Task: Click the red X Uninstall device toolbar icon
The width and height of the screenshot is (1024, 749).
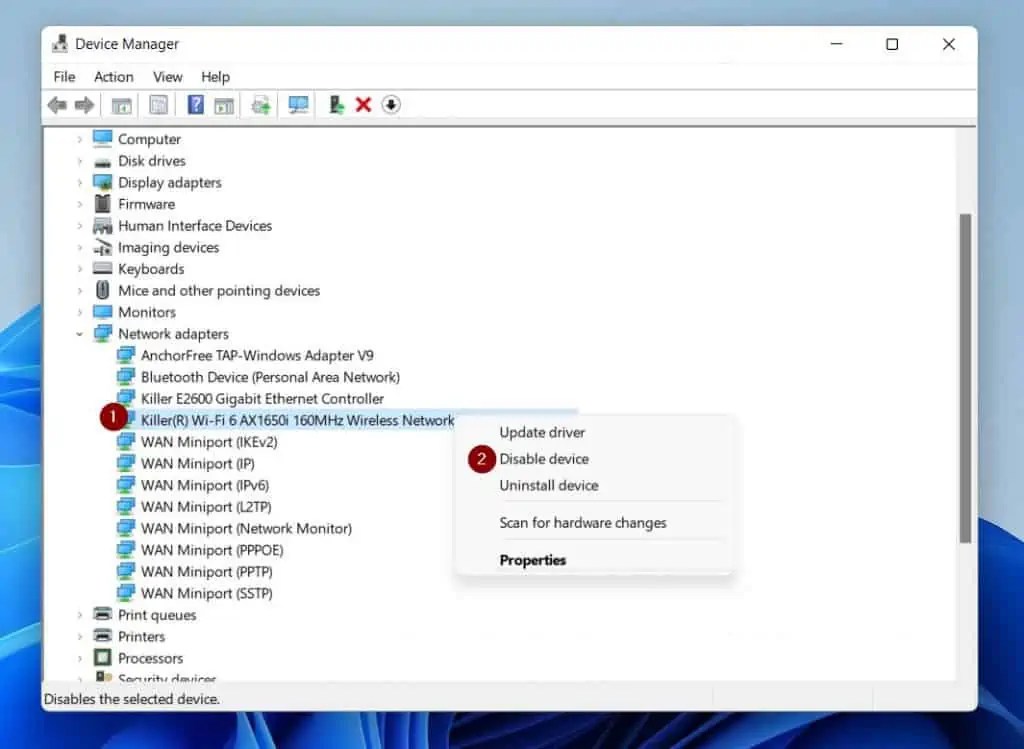Action: 364,104
